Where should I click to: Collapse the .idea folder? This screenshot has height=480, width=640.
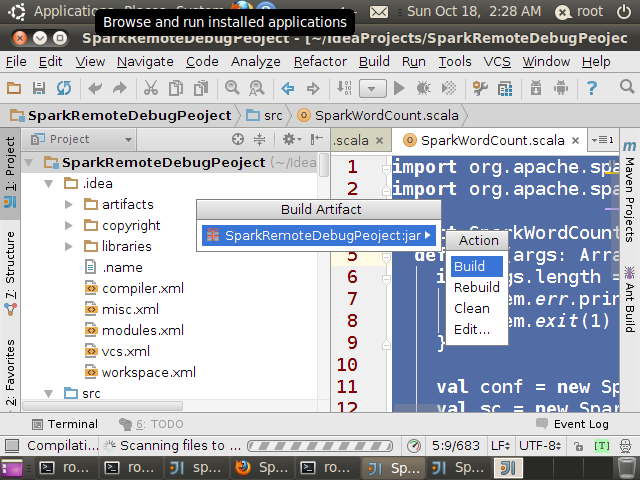[49, 184]
